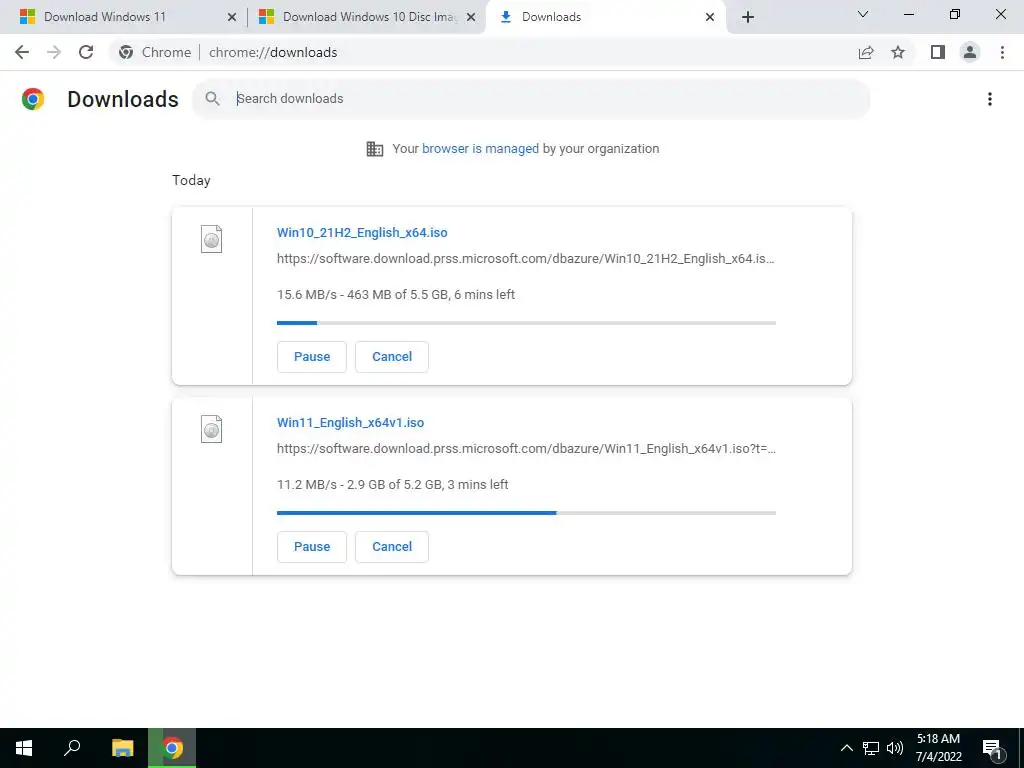The image size is (1024, 768).
Task: Click the Win11_English ISO file icon
Action: tap(211, 429)
